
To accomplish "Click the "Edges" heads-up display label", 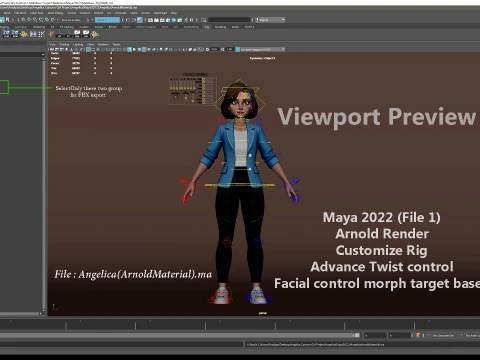I will (55, 58).
